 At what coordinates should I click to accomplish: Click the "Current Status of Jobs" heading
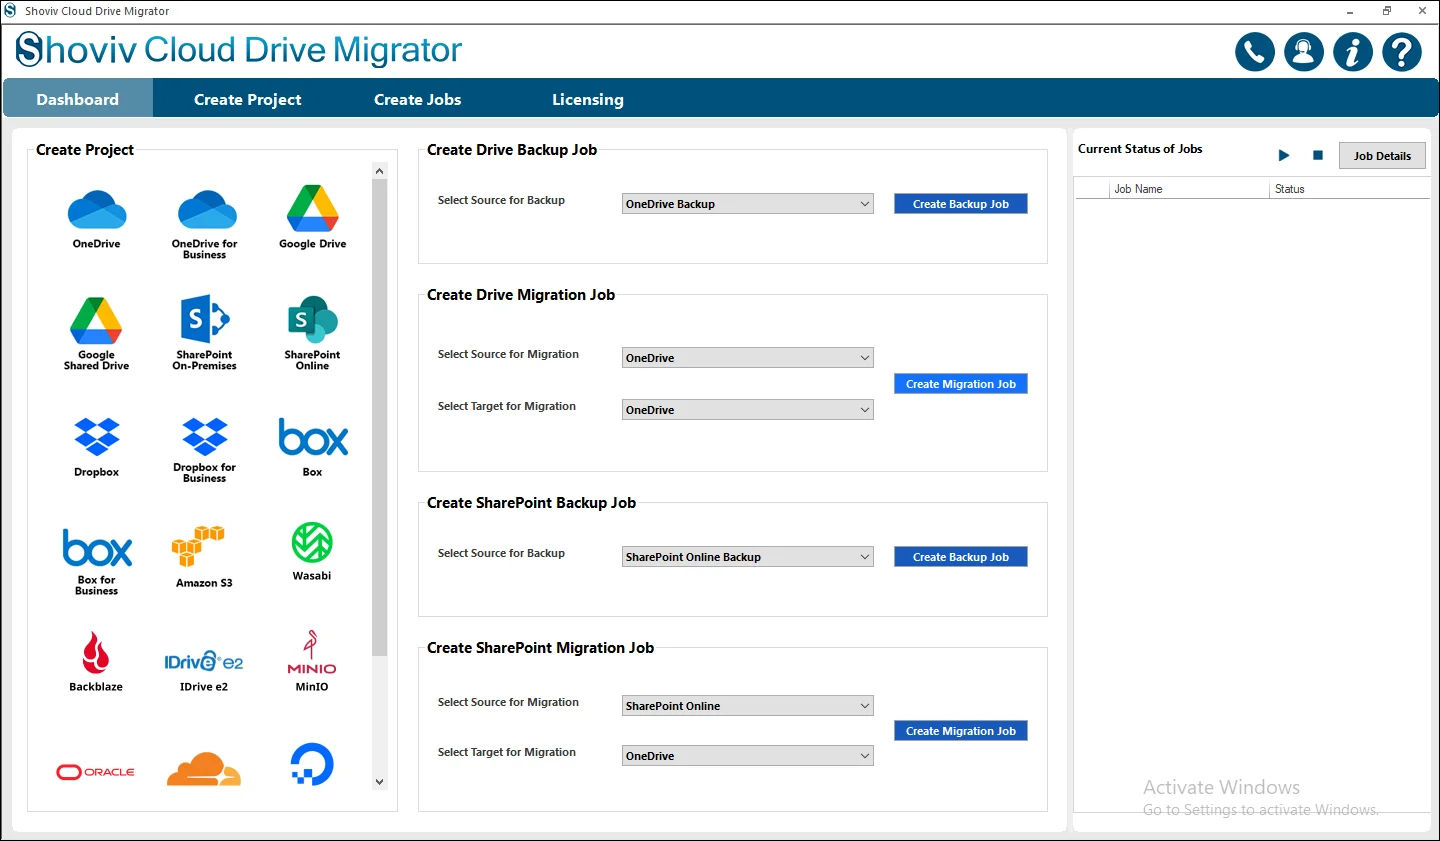(x=1140, y=149)
